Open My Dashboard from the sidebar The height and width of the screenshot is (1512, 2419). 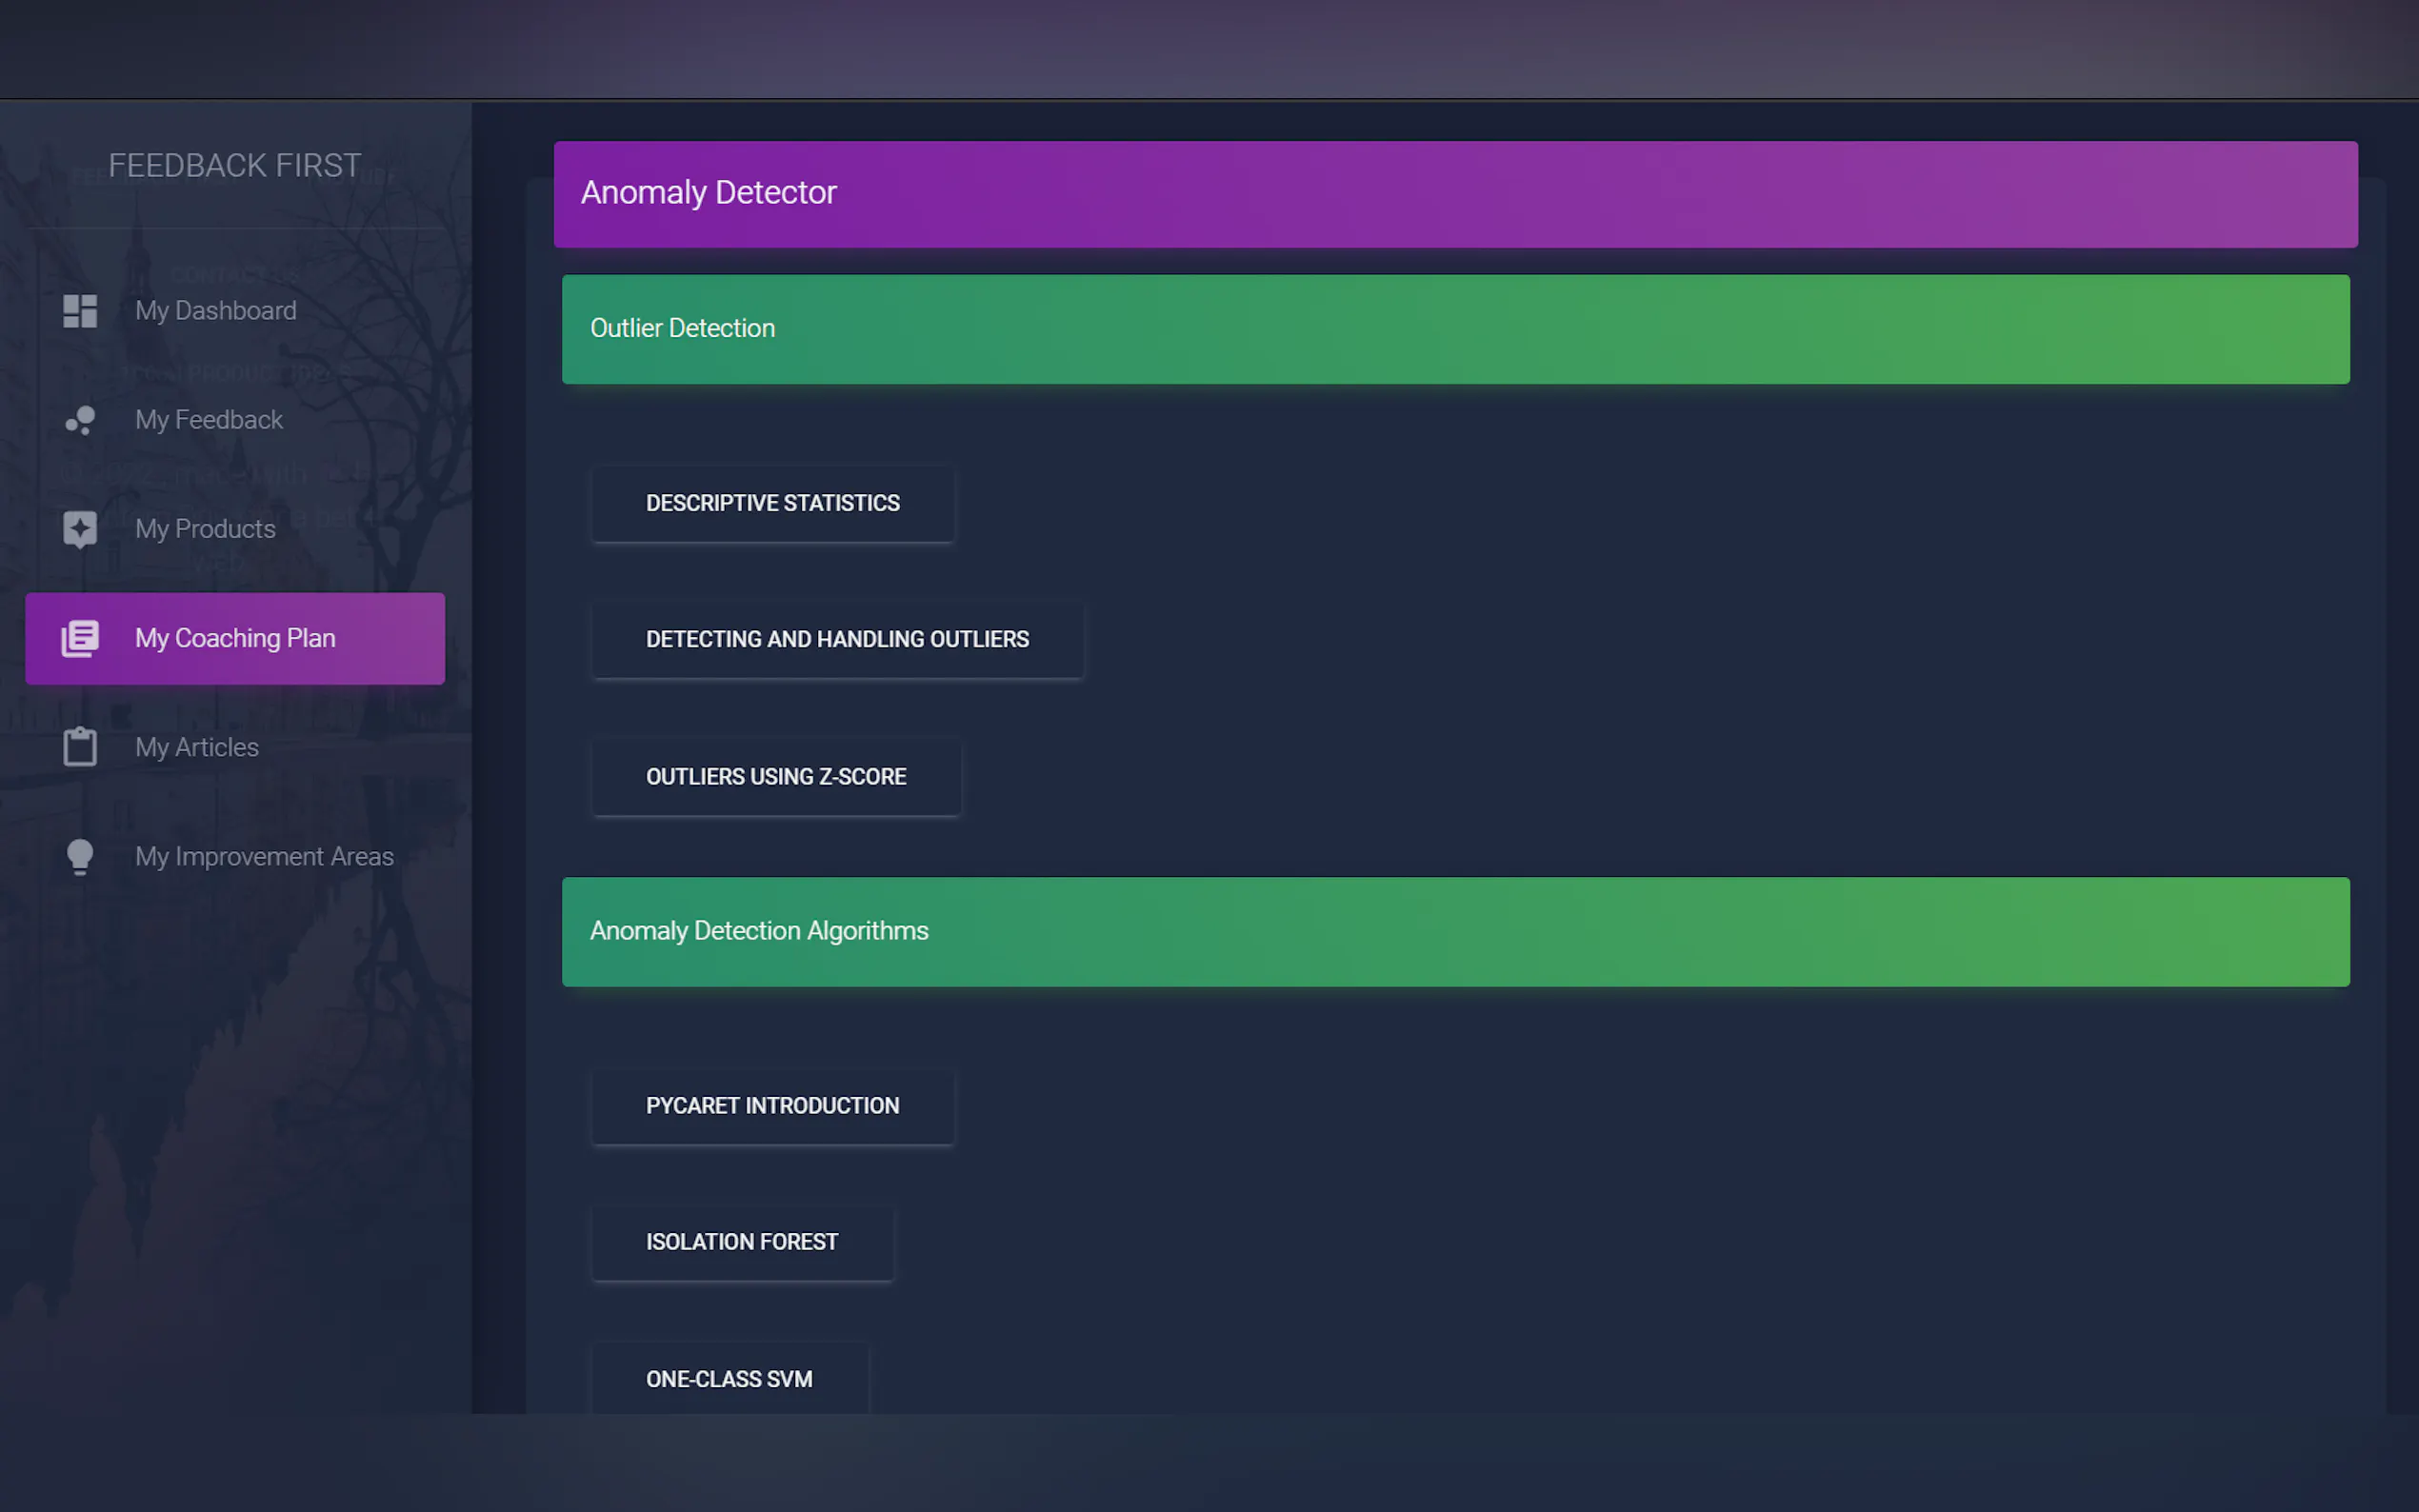(215, 311)
